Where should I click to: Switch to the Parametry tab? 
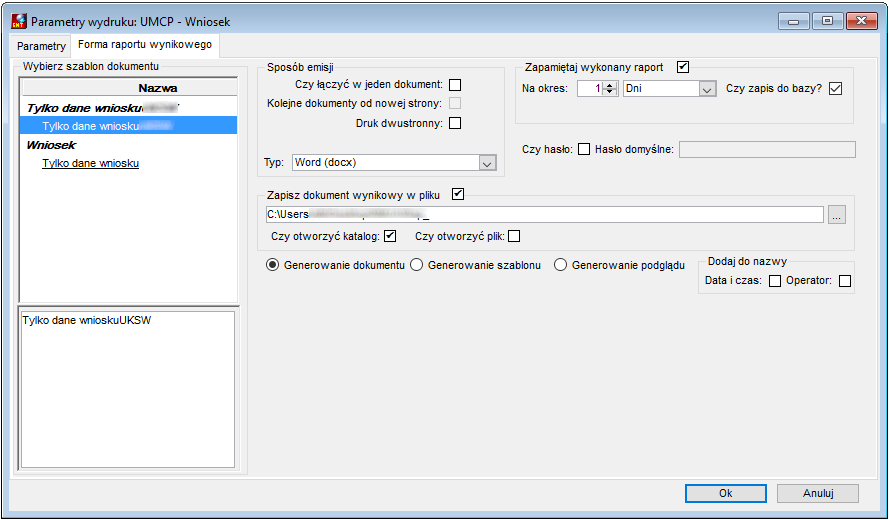coord(41,46)
